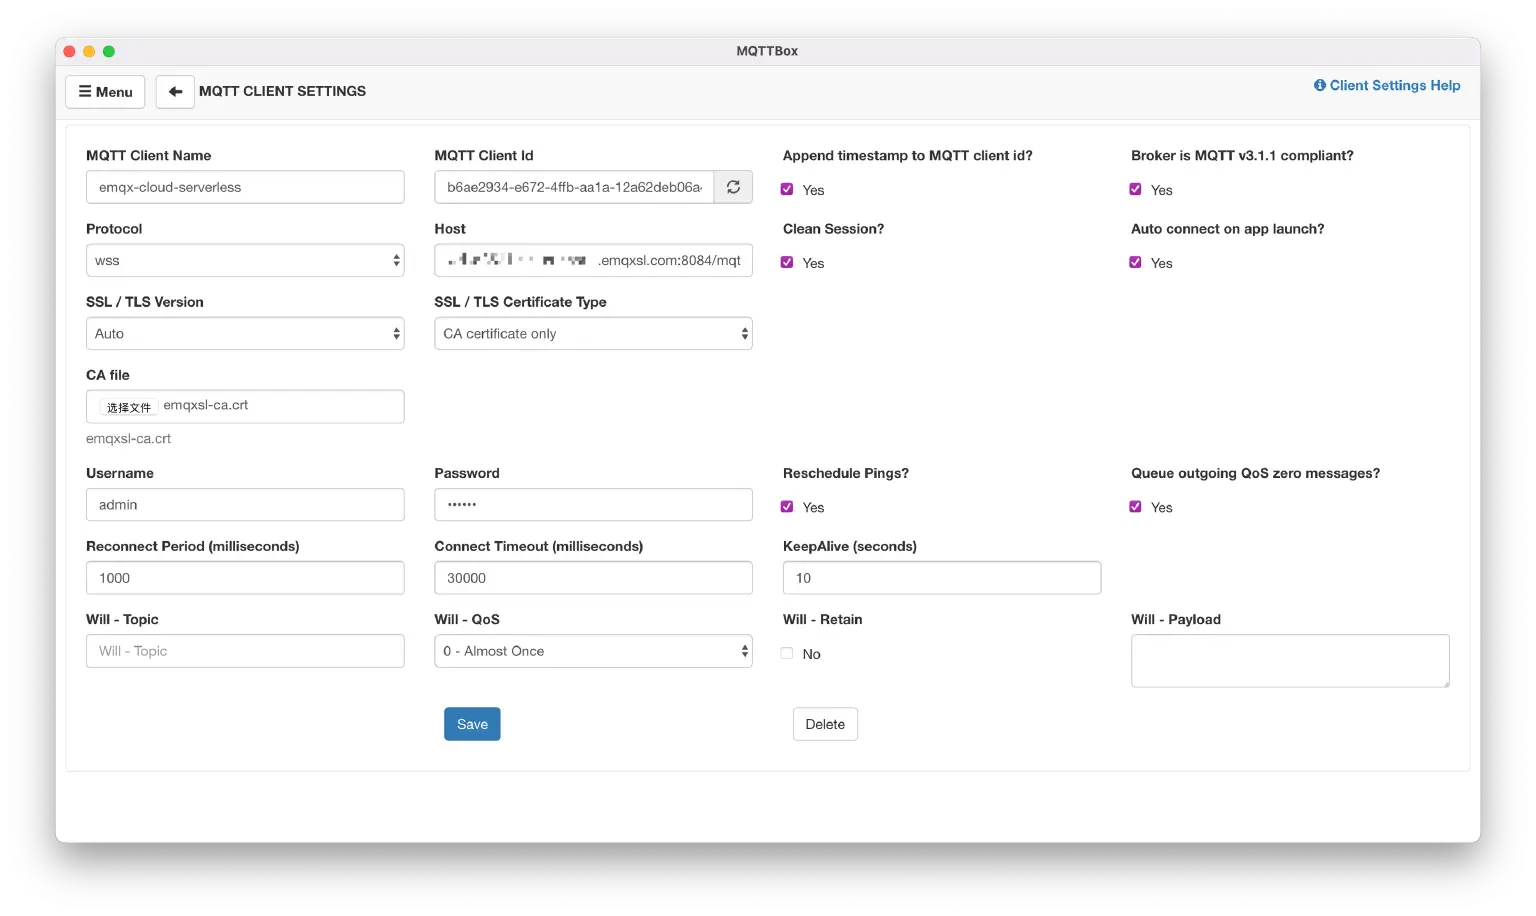Open the Protocol dropdown
This screenshot has height=916, width=1536.
[x=244, y=260]
